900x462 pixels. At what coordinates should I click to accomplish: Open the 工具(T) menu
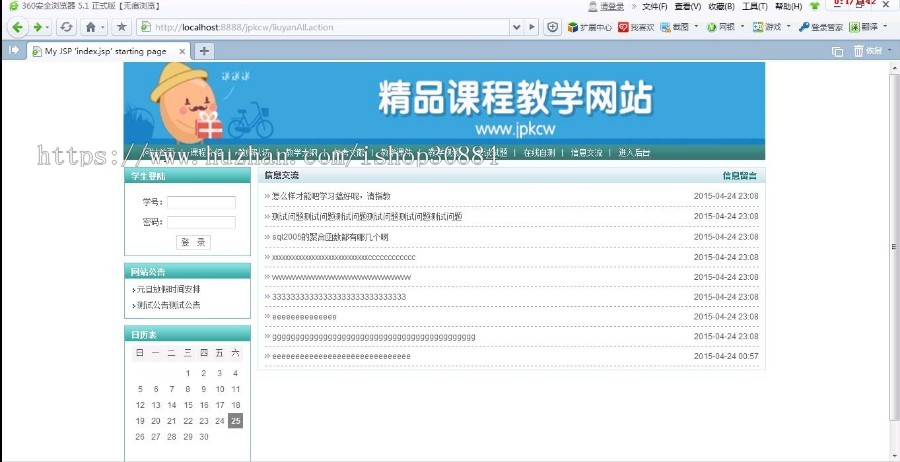pyautogui.click(x=755, y=6)
